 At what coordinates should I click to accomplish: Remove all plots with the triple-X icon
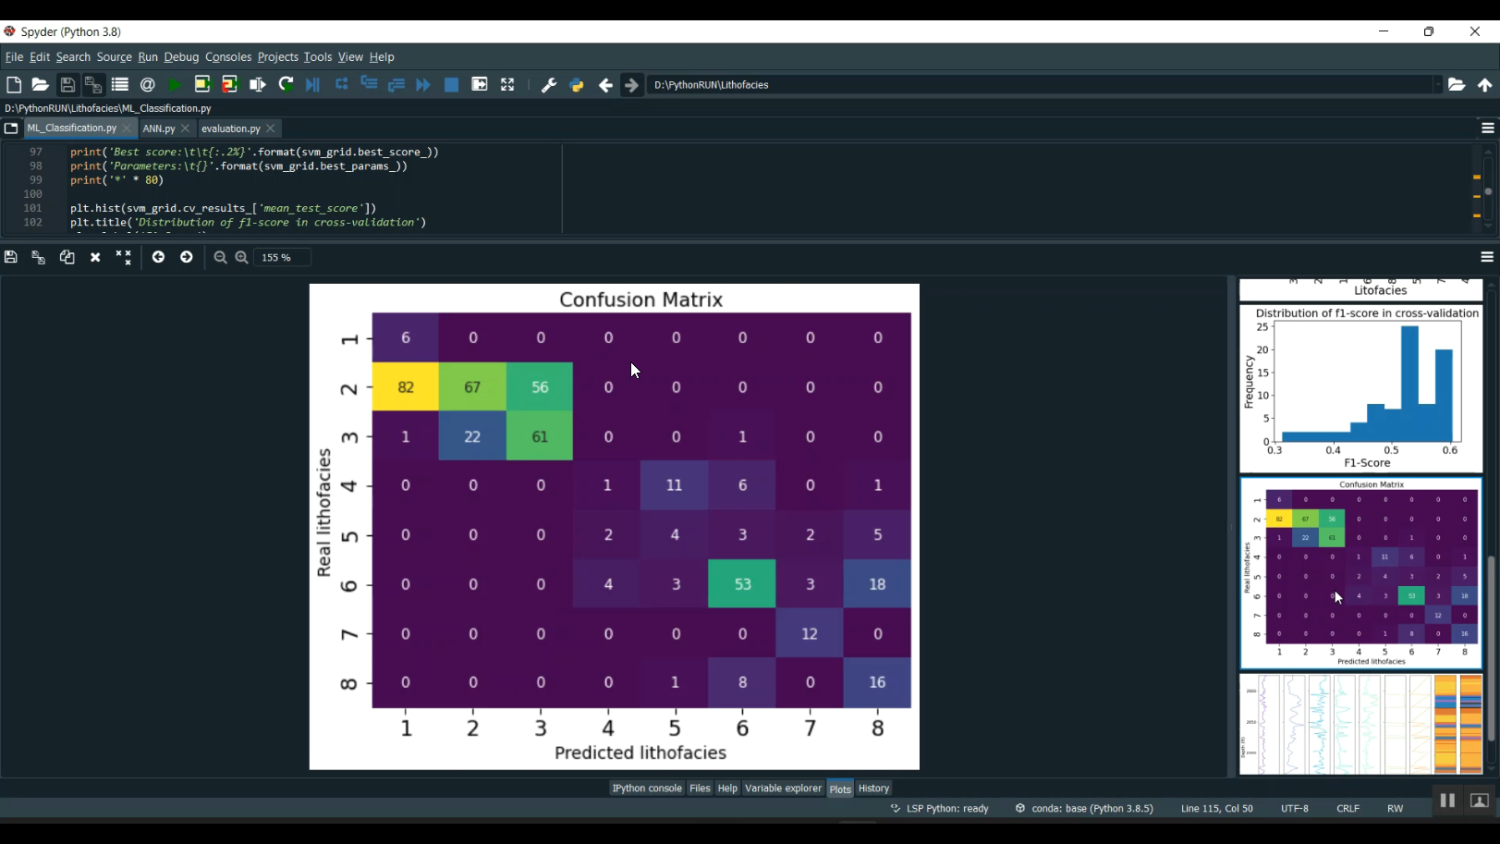123,257
